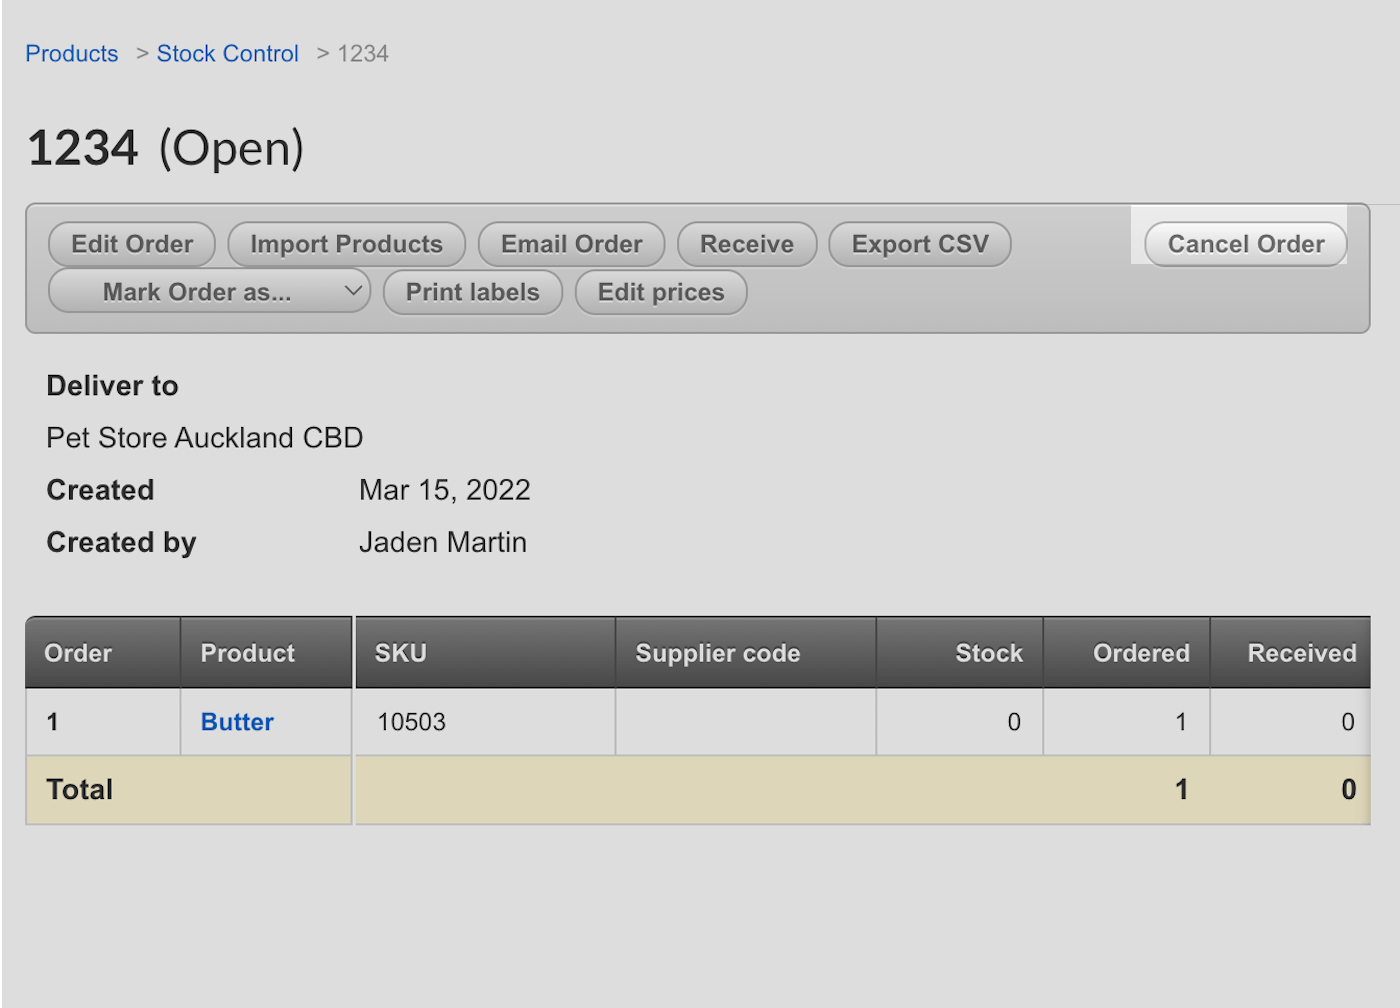Click the Supplier code column header
This screenshot has width=1400, height=1008.
tap(717, 652)
